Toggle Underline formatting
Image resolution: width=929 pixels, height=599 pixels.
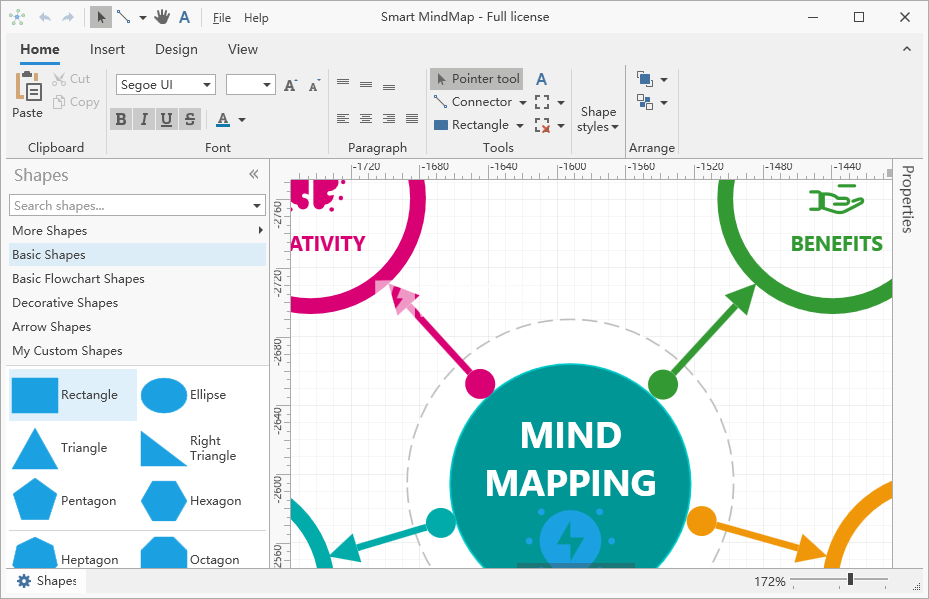pos(166,119)
